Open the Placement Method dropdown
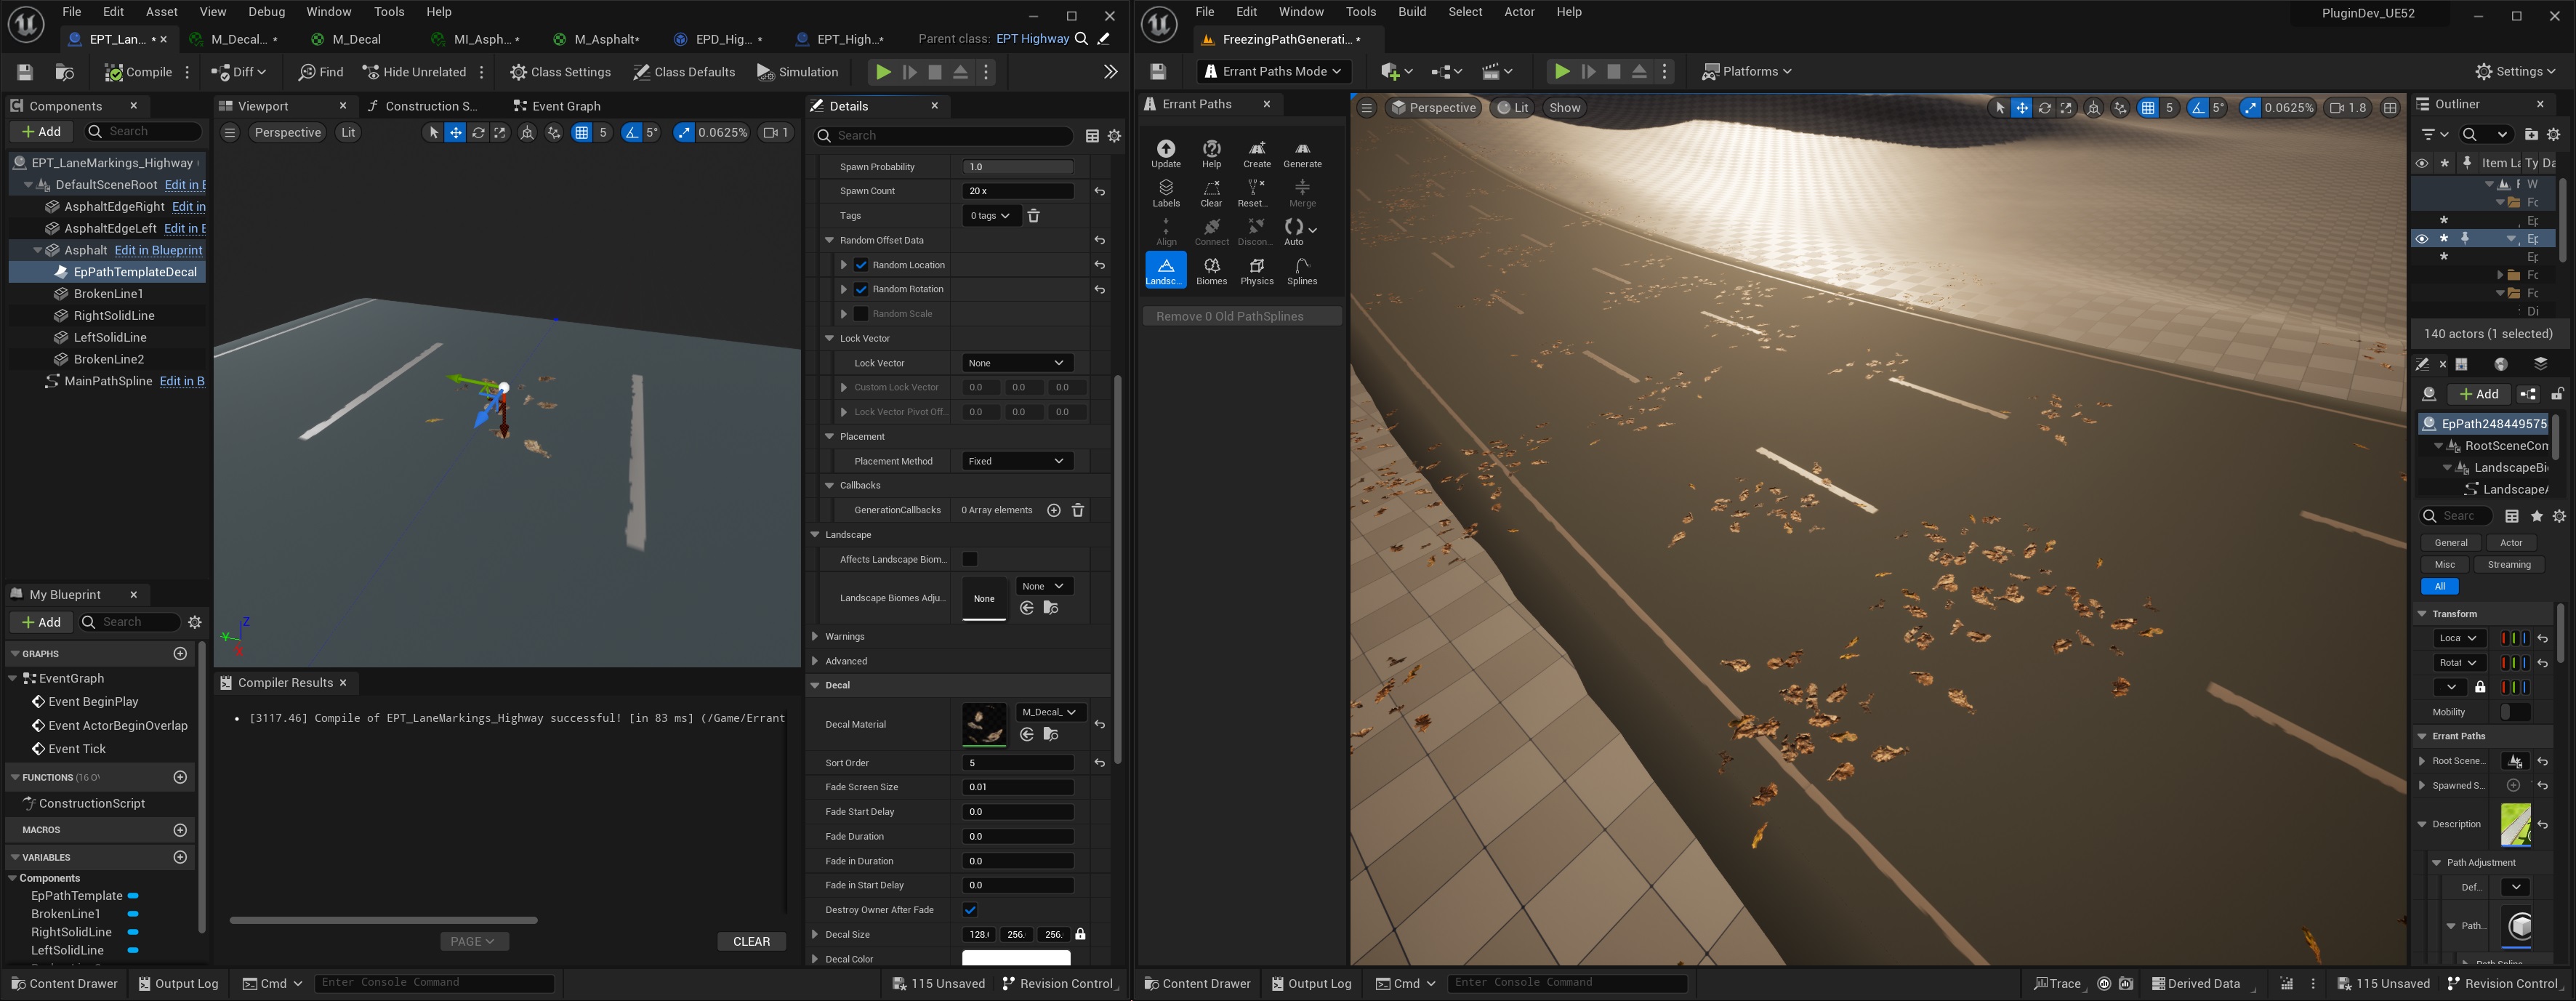The width and height of the screenshot is (2576, 1001). tap(1016, 461)
